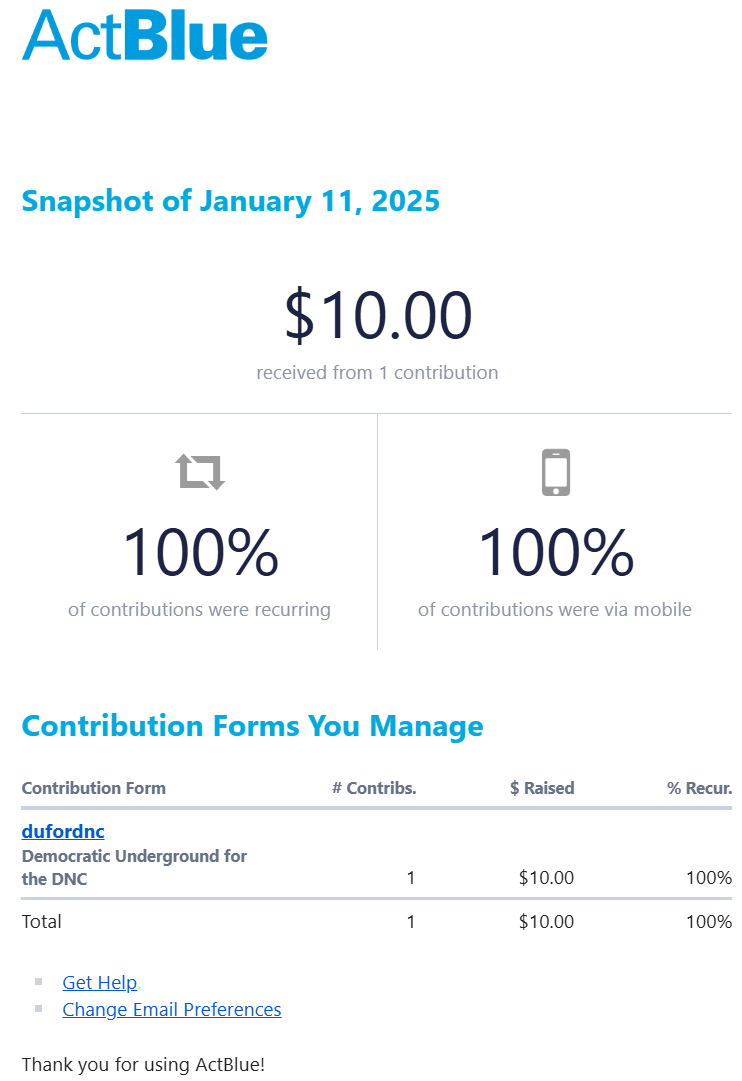Click 'of contributions were via mobile' caption
This screenshot has height=1081, width=742.
point(555,609)
